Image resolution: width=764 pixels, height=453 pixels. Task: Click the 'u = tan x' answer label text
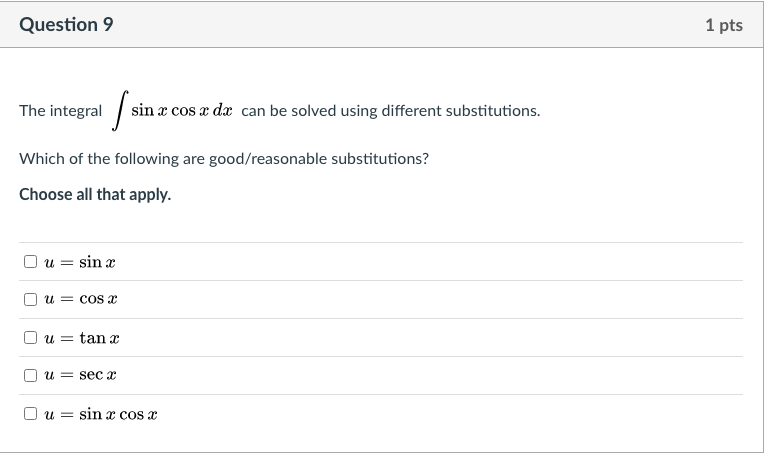click(x=82, y=338)
